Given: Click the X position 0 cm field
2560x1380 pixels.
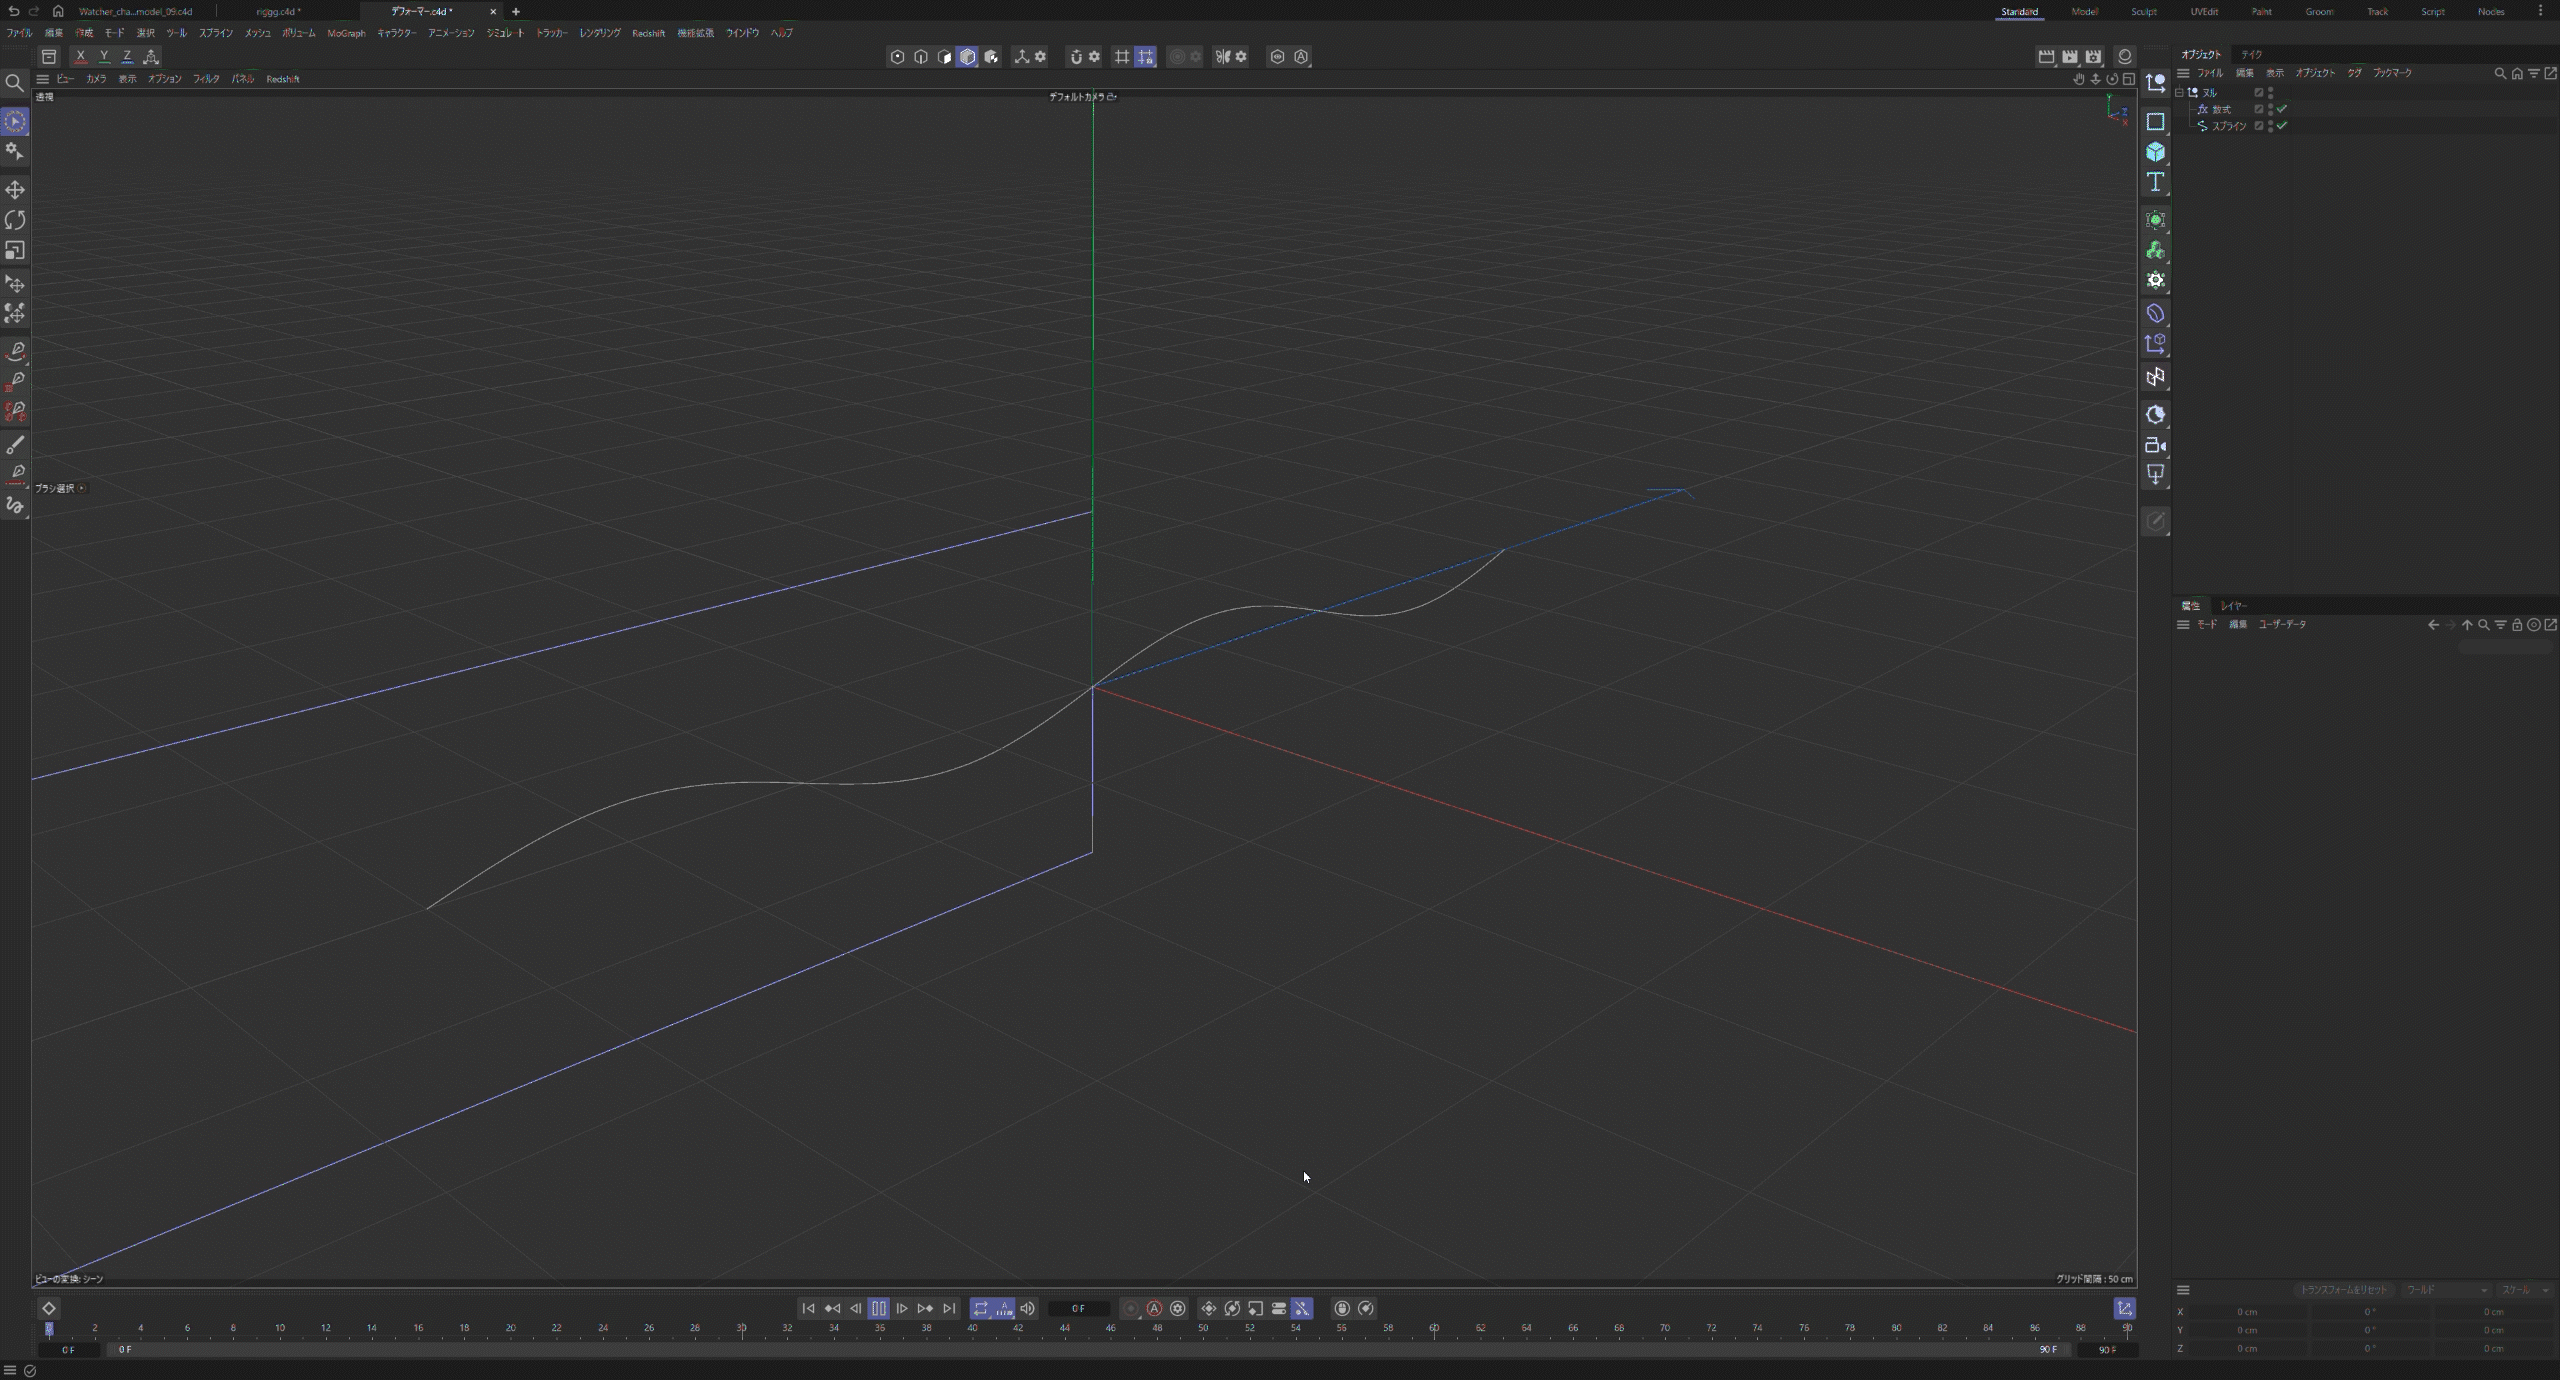Looking at the screenshot, I should tap(2247, 1311).
